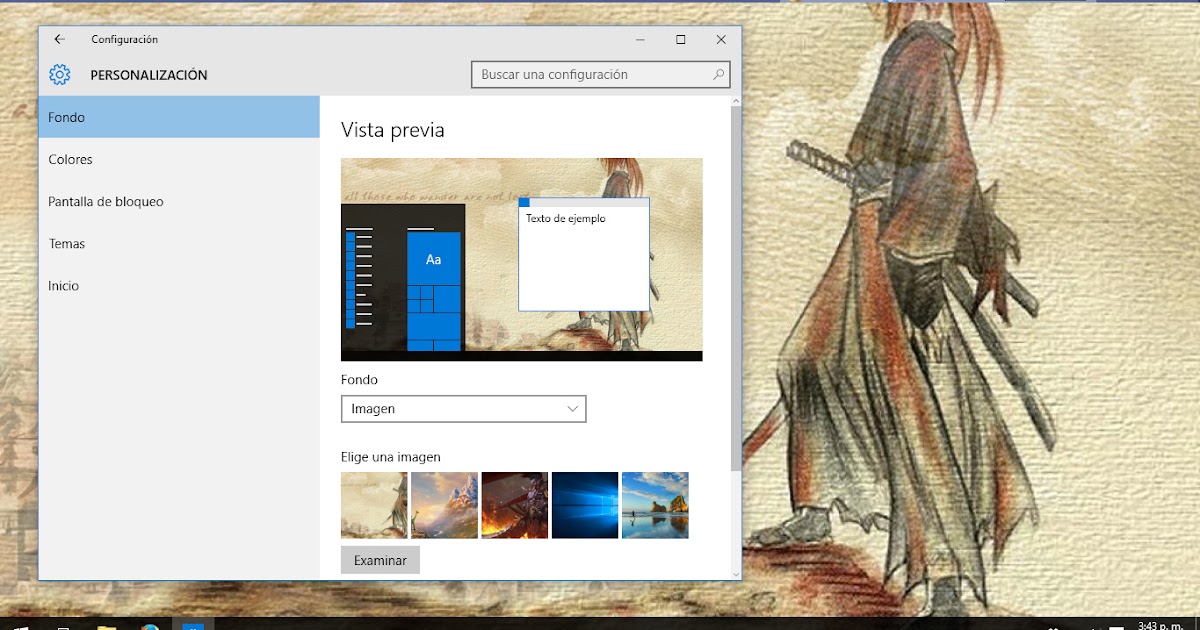Choose the beach rock sunset thumbnail
The image size is (1200, 630).
[655, 505]
